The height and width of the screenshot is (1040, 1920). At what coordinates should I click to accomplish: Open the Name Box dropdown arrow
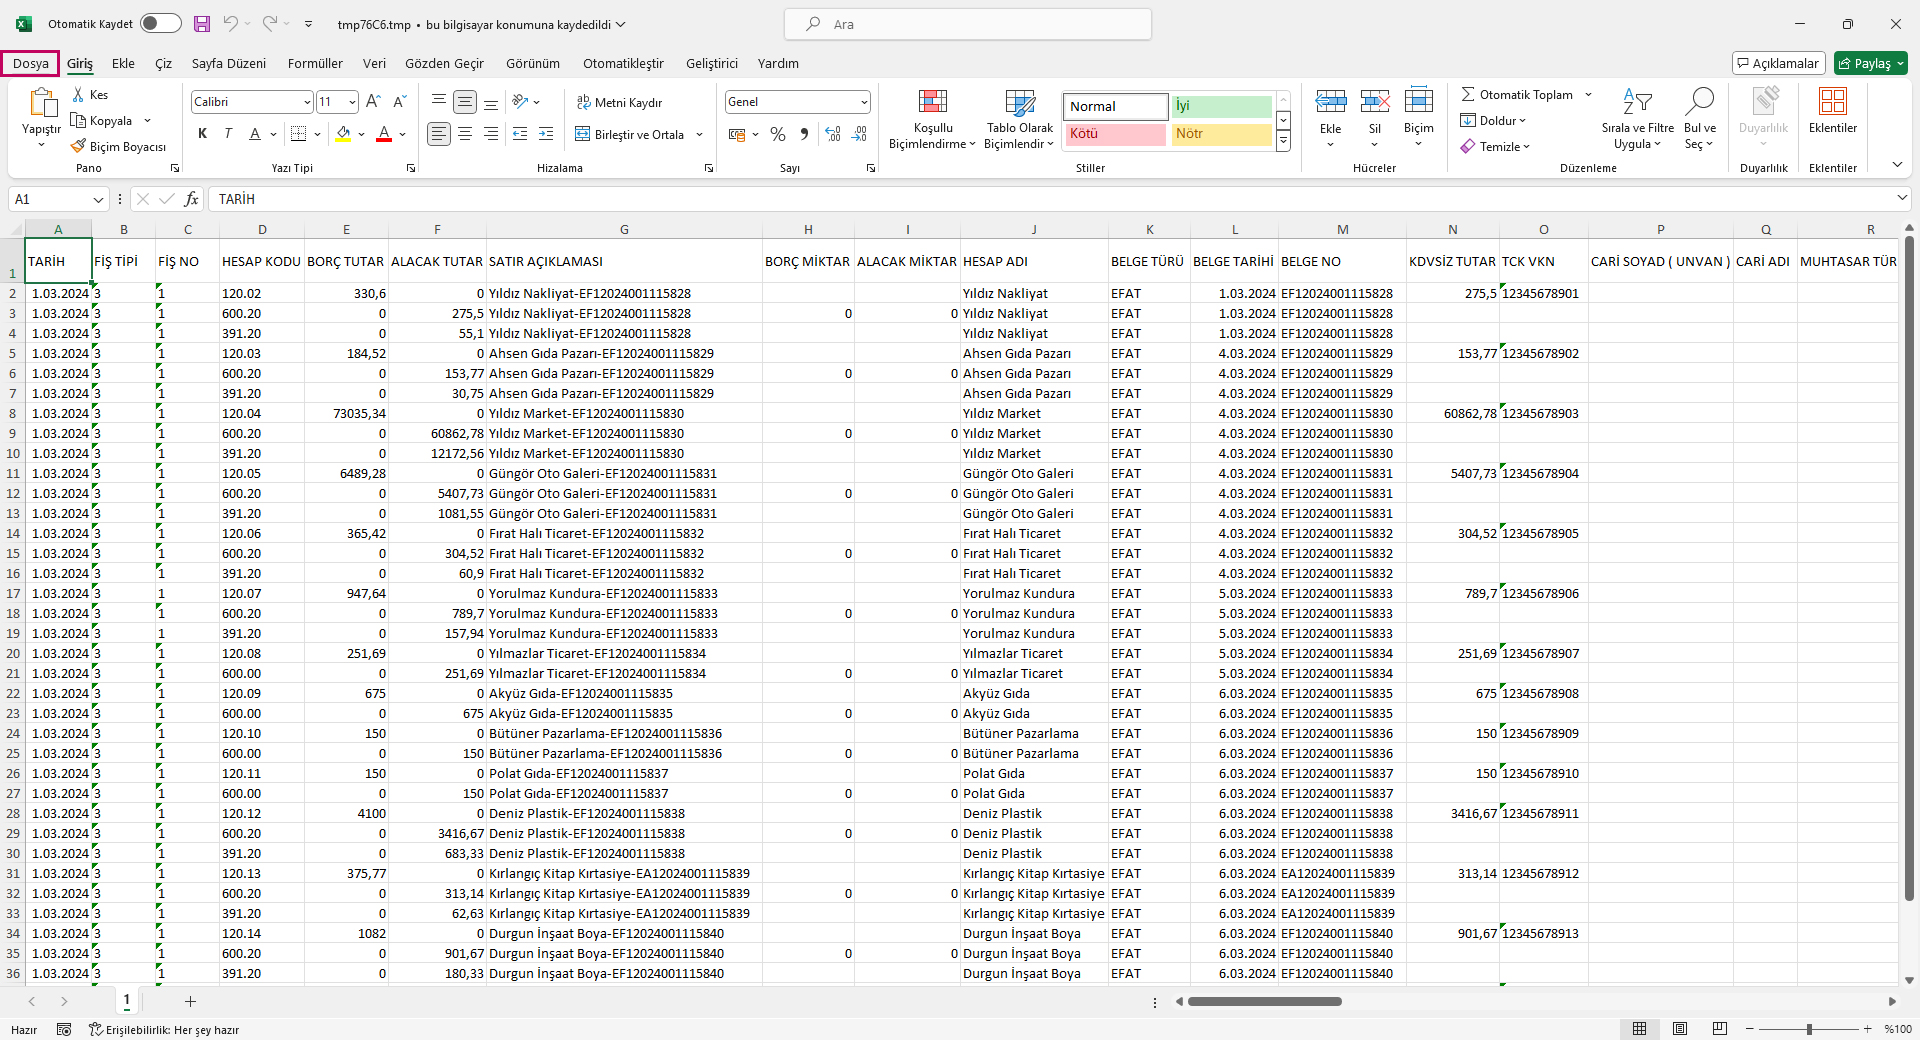(x=98, y=200)
